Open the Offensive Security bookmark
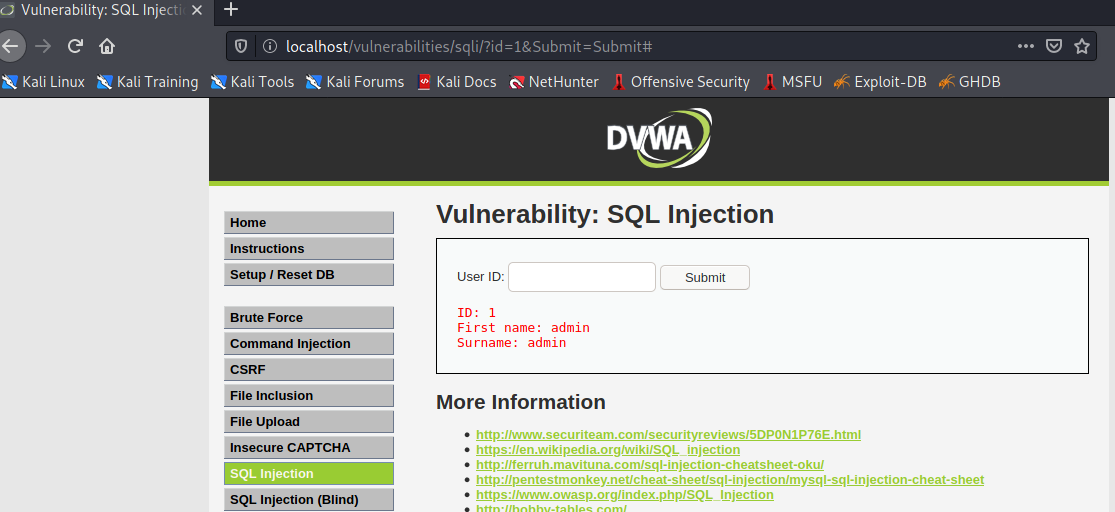1115x512 pixels. (681, 82)
